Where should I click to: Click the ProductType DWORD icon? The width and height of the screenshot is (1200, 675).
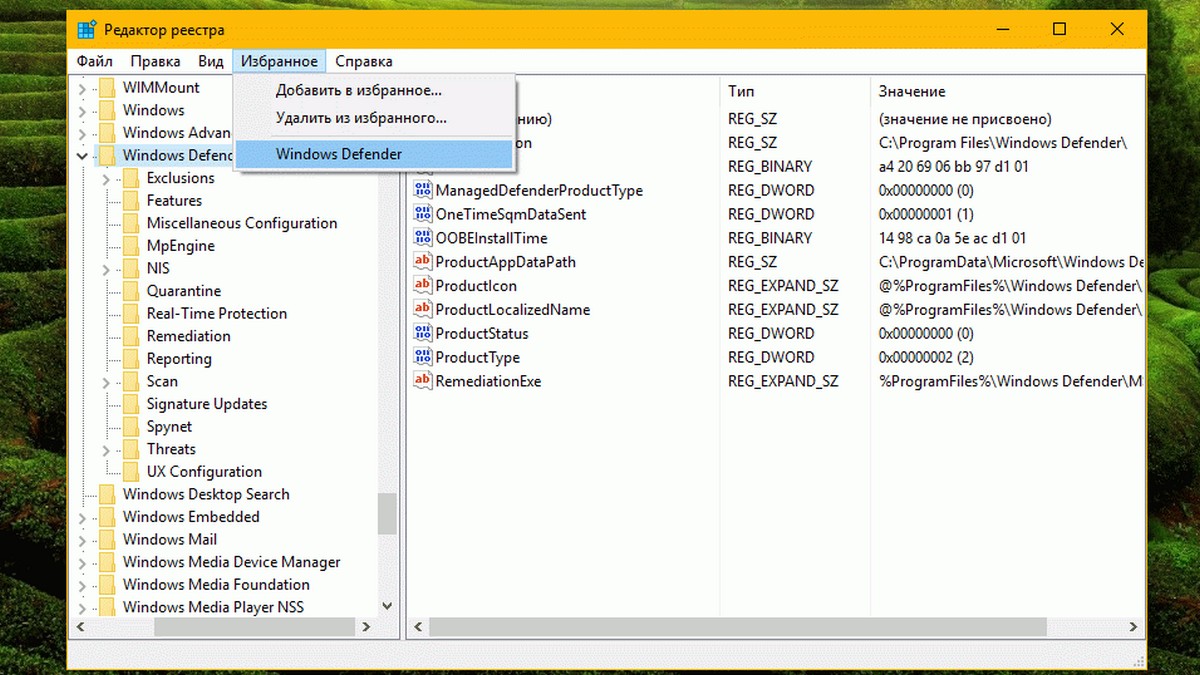422,357
